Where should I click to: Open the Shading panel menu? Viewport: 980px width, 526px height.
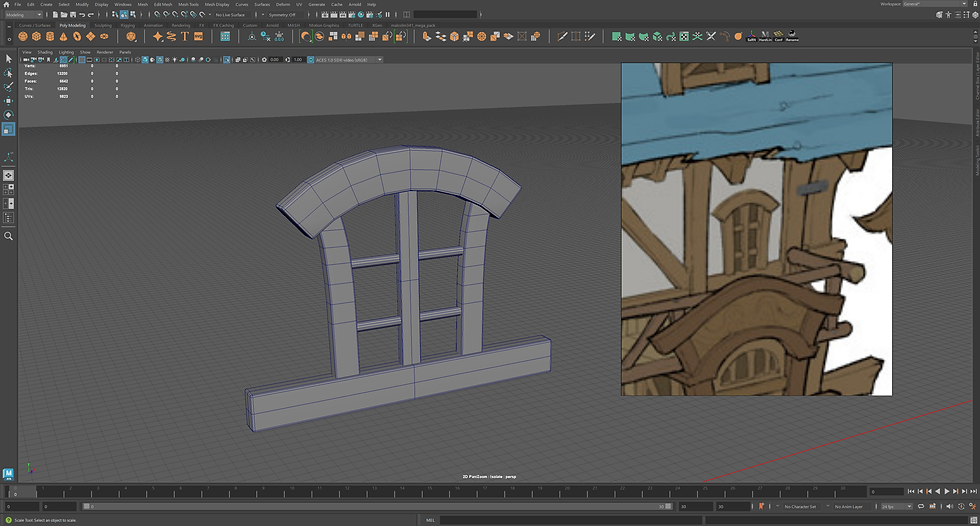tap(43, 51)
